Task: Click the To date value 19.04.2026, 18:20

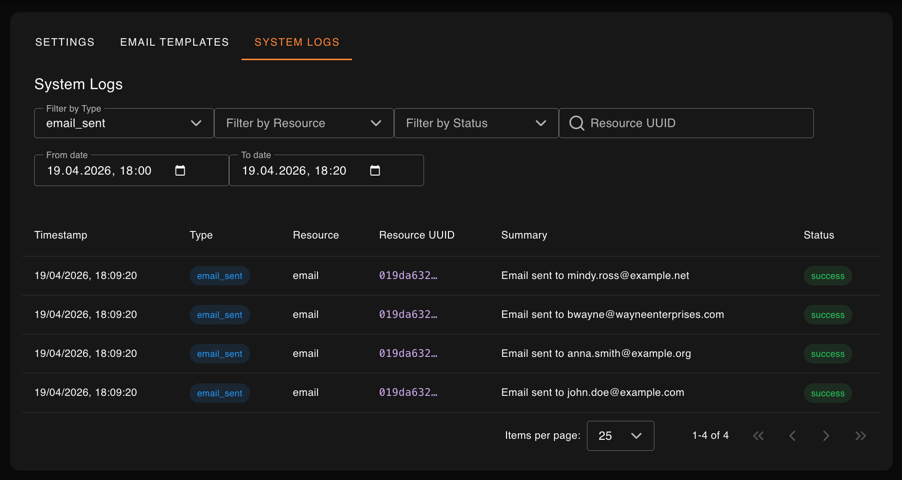Action: point(294,170)
